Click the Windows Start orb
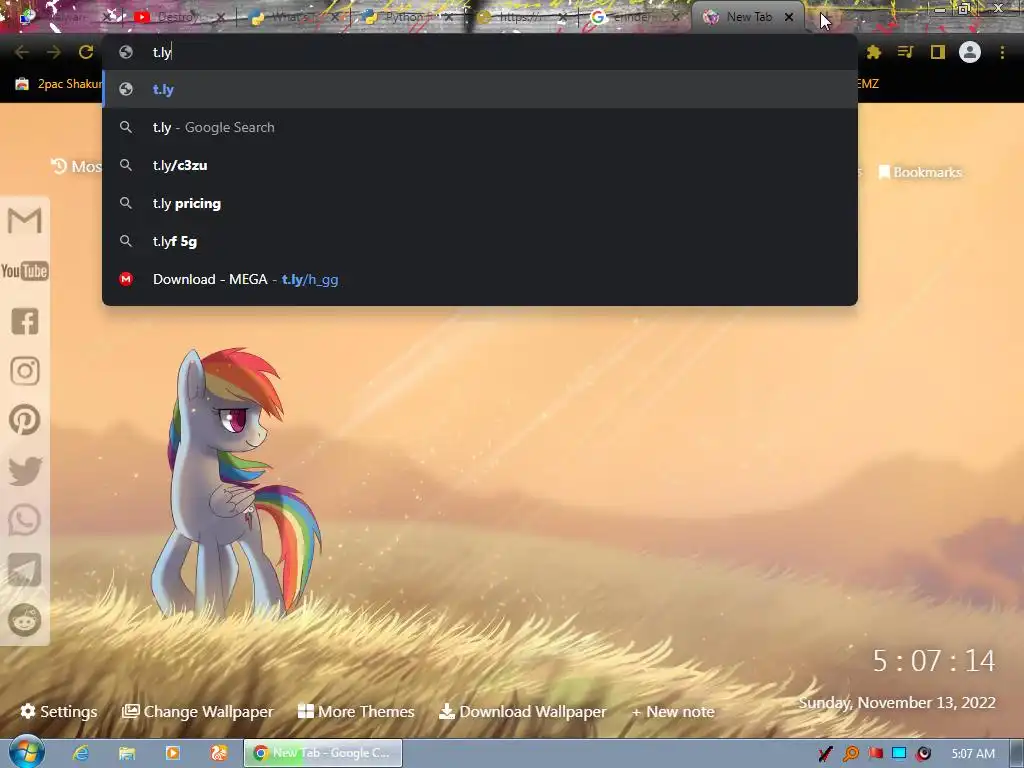Screen dimensions: 1024x768 (x=27, y=752)
